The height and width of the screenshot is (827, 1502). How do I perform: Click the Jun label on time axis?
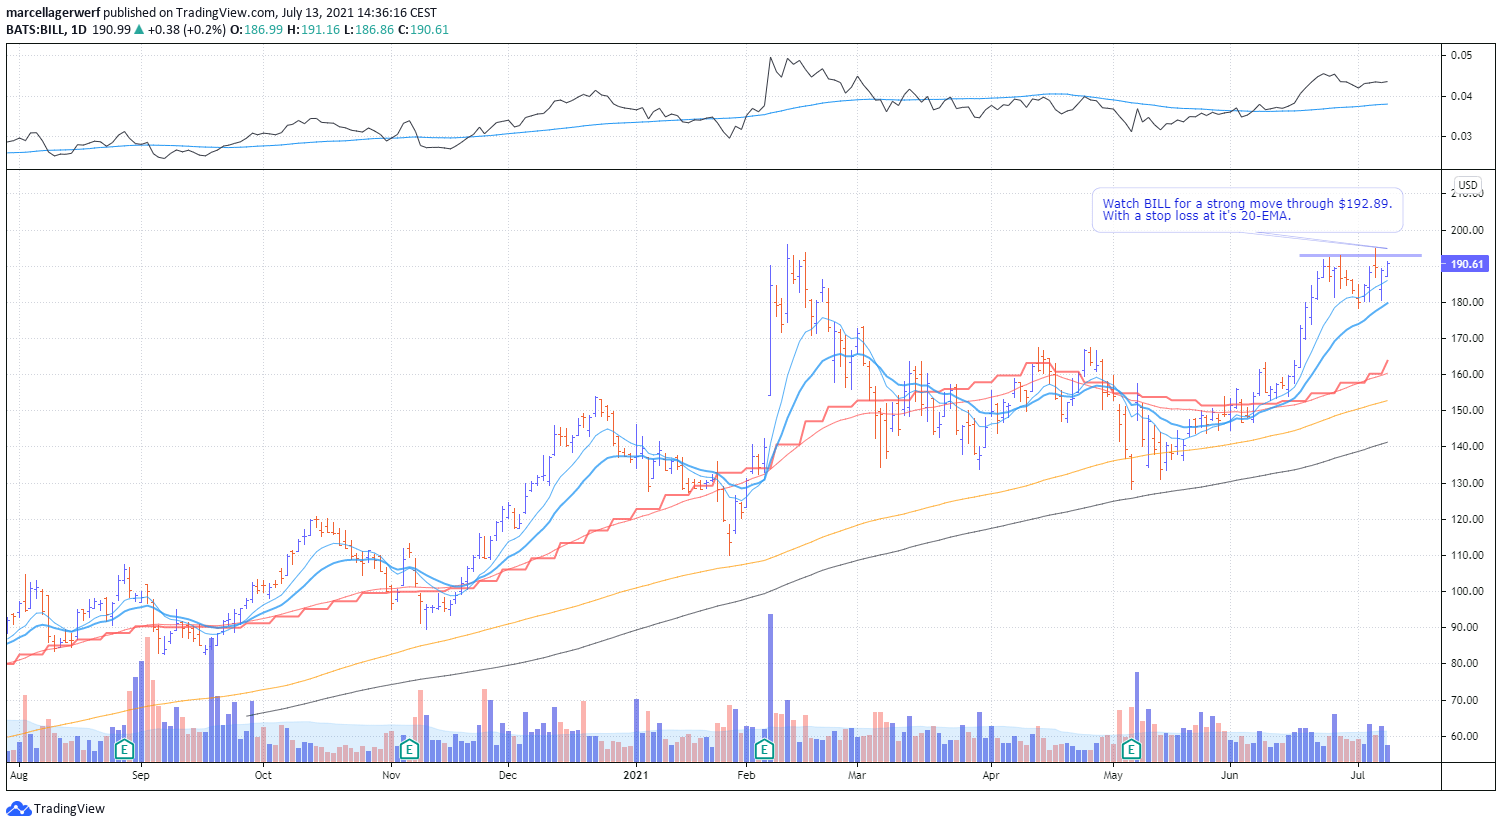[1229, 775]
